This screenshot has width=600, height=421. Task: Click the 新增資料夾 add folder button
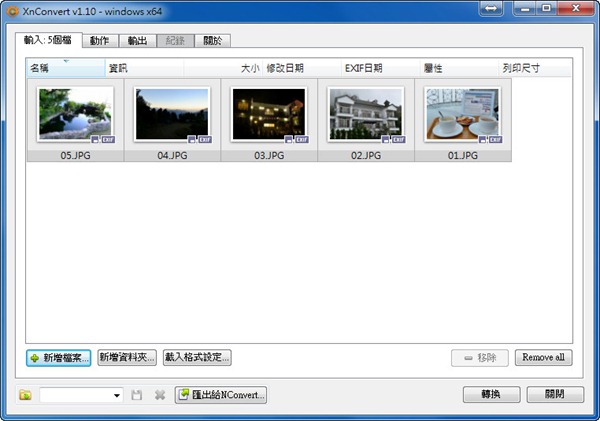tap(127, 357)
